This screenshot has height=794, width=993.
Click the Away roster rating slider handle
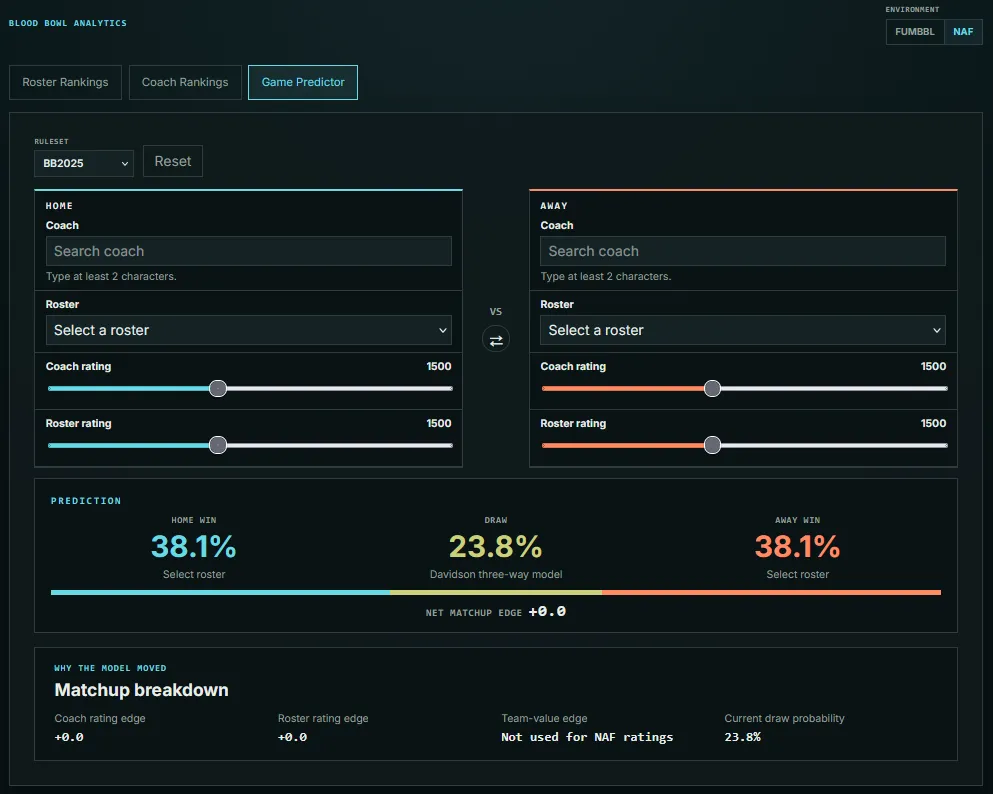coord(712,445)
